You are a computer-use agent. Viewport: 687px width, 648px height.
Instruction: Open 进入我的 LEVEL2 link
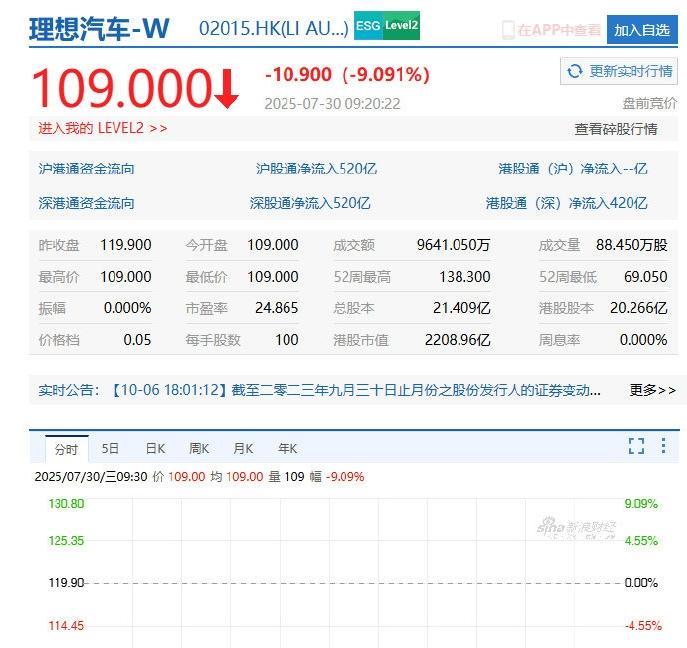tap(103, 128)
